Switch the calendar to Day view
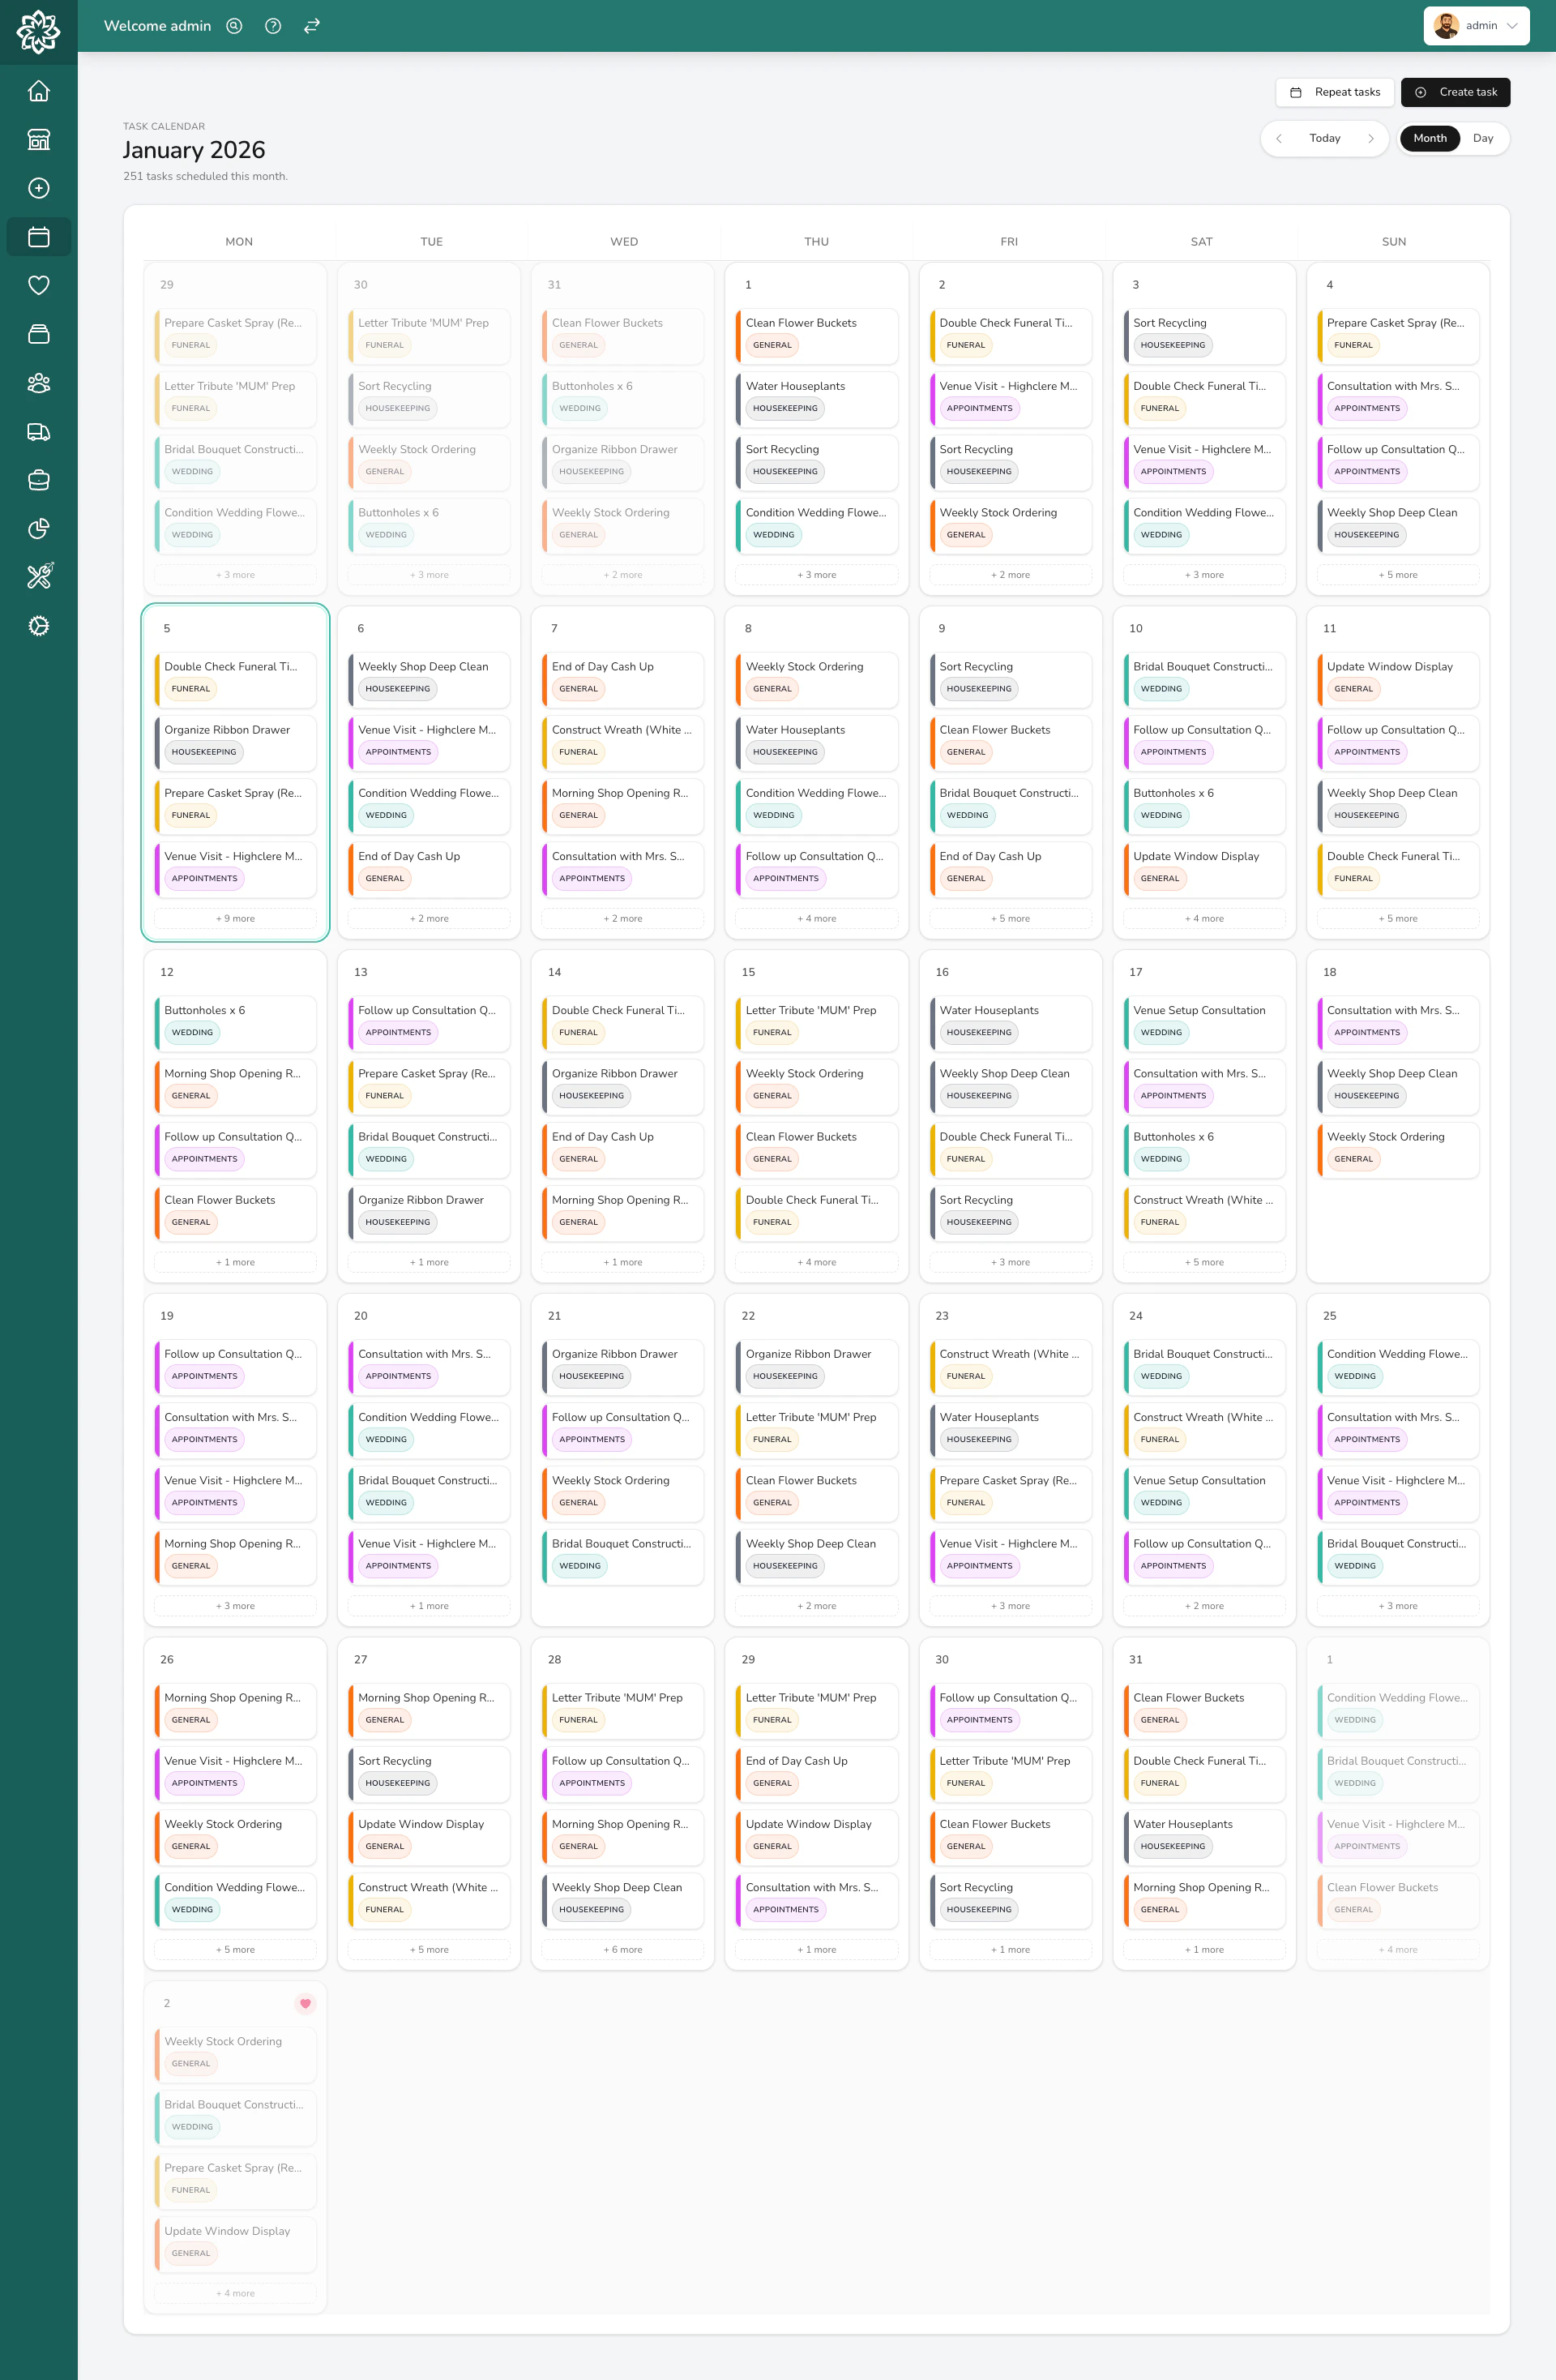Image resolution: width=1556 pixels, height=2380 pixels. [x=1483, y=138]
